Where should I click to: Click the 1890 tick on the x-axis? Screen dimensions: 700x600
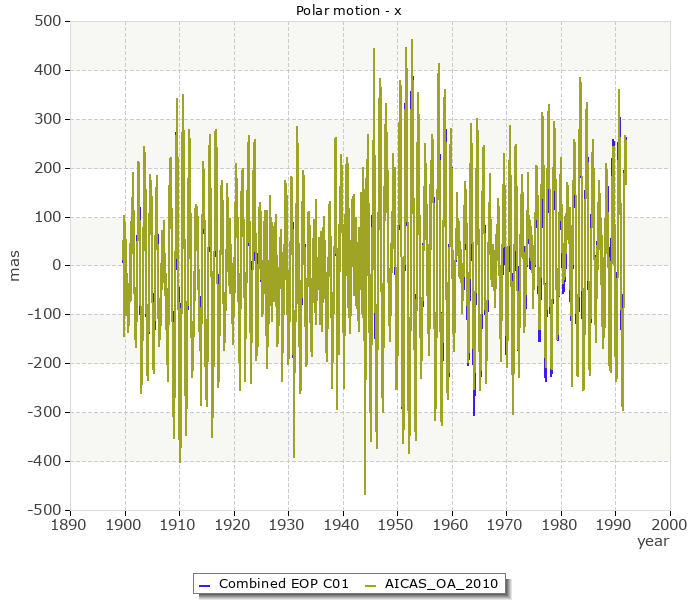pyautogui.click(x=70, y=523)
